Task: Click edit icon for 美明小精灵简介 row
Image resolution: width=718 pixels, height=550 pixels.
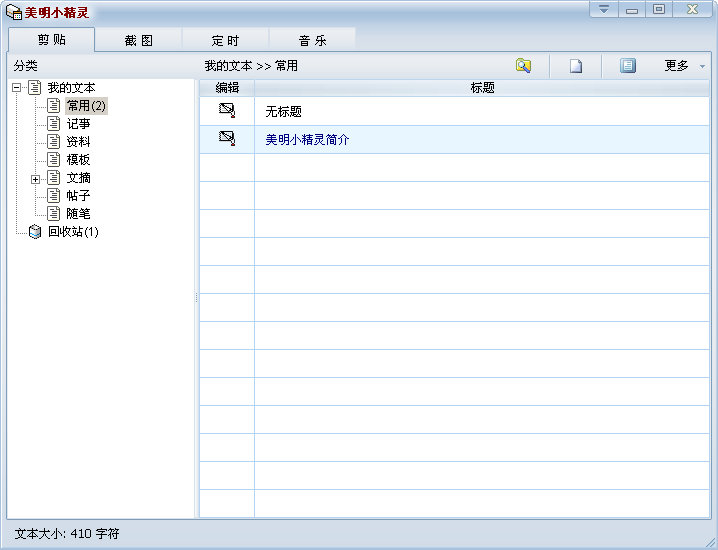Action: tap(227, 139)
